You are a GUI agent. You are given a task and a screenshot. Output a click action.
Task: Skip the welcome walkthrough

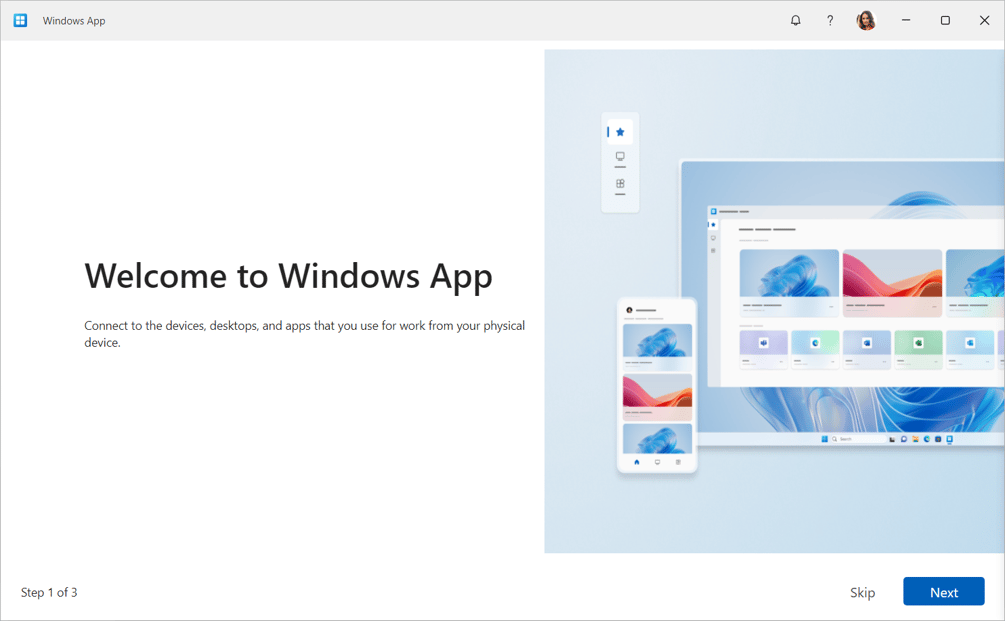tap(862, 591)
